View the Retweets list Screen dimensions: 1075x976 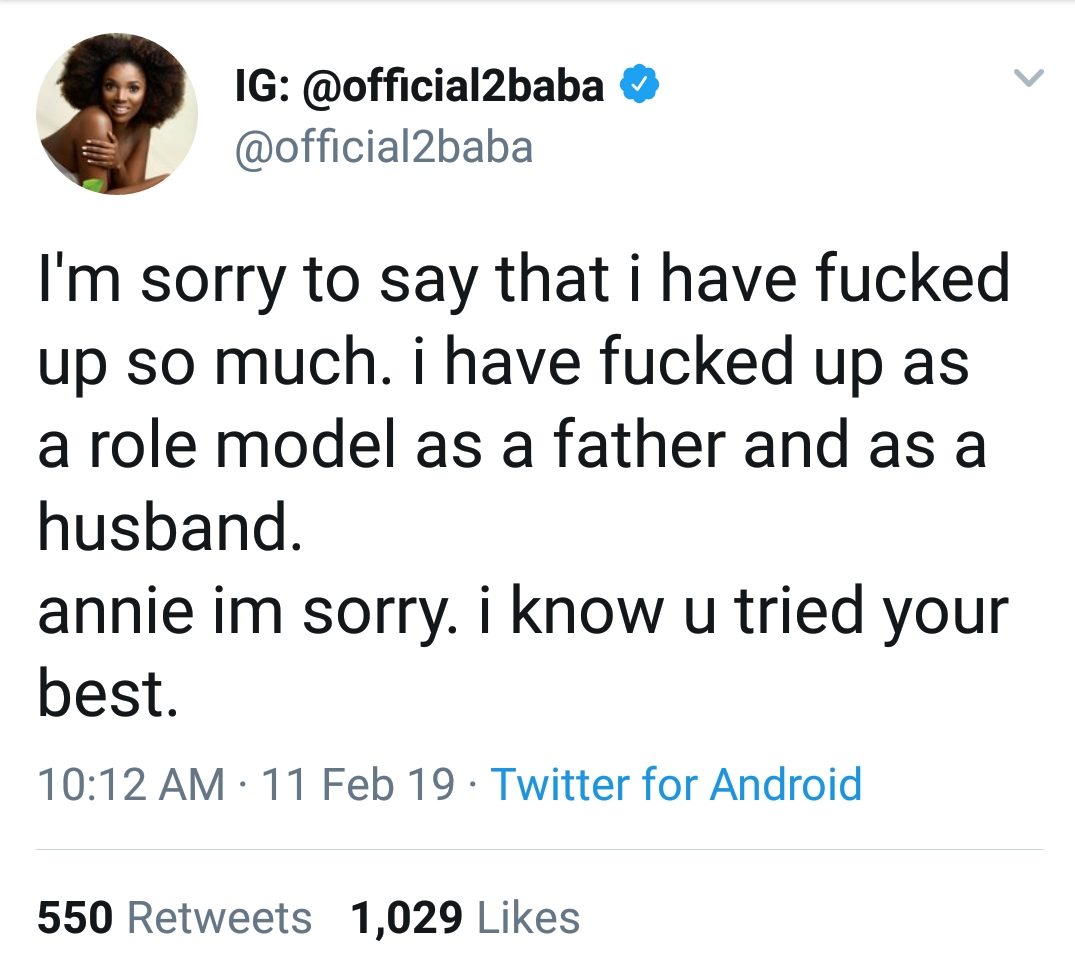220,918
